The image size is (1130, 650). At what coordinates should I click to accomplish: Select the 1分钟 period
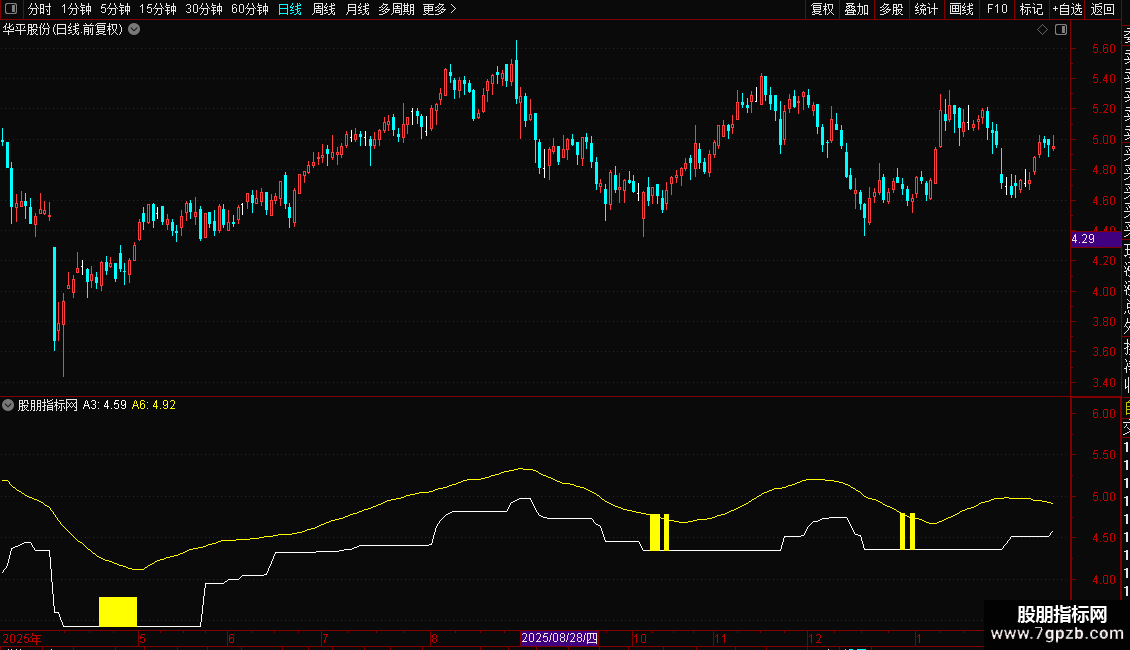click(76, 9)
